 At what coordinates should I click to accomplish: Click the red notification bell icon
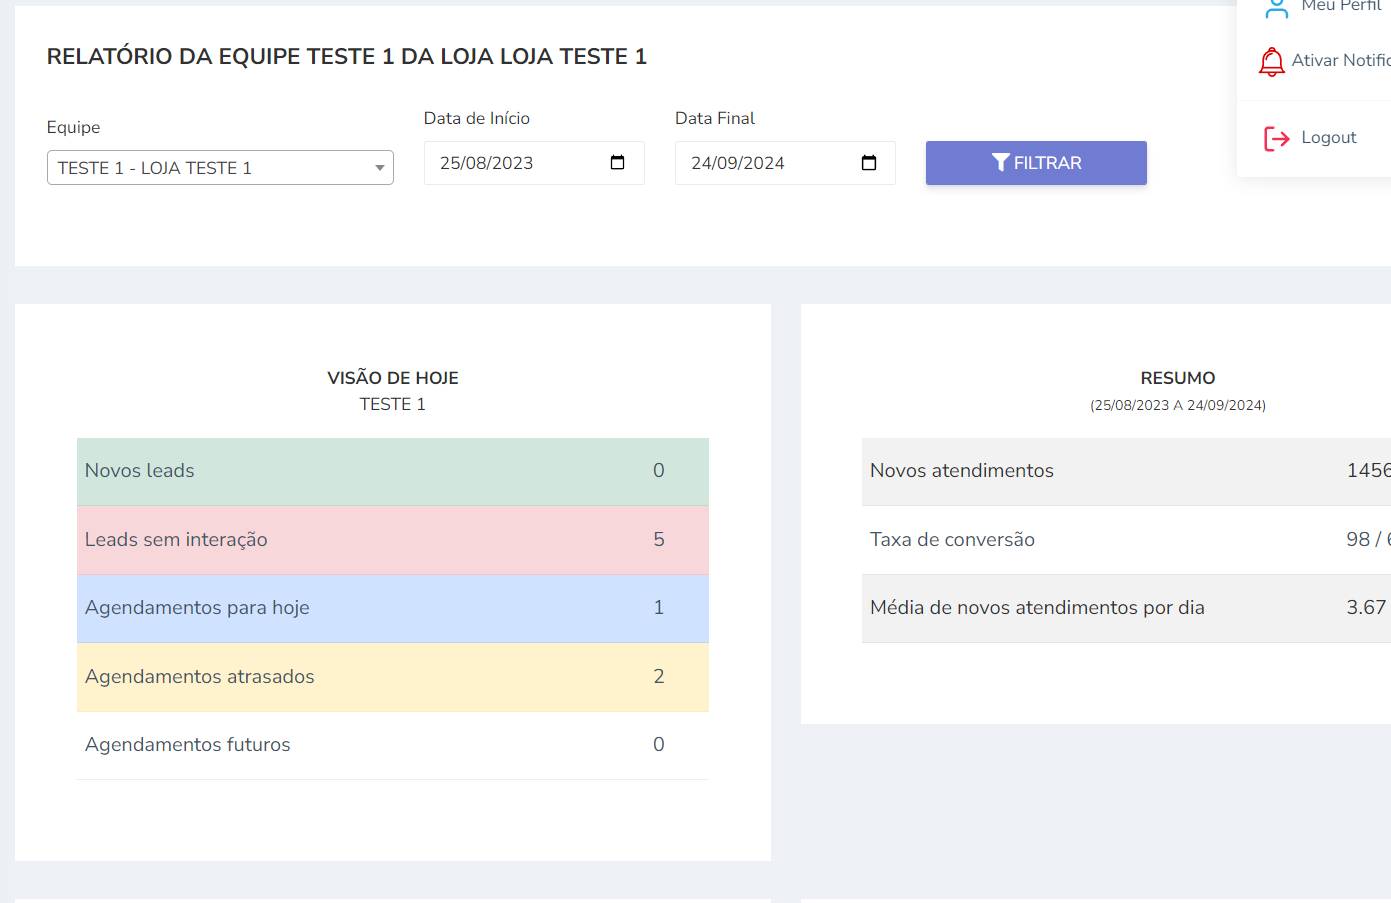[x=1271, y=62]
